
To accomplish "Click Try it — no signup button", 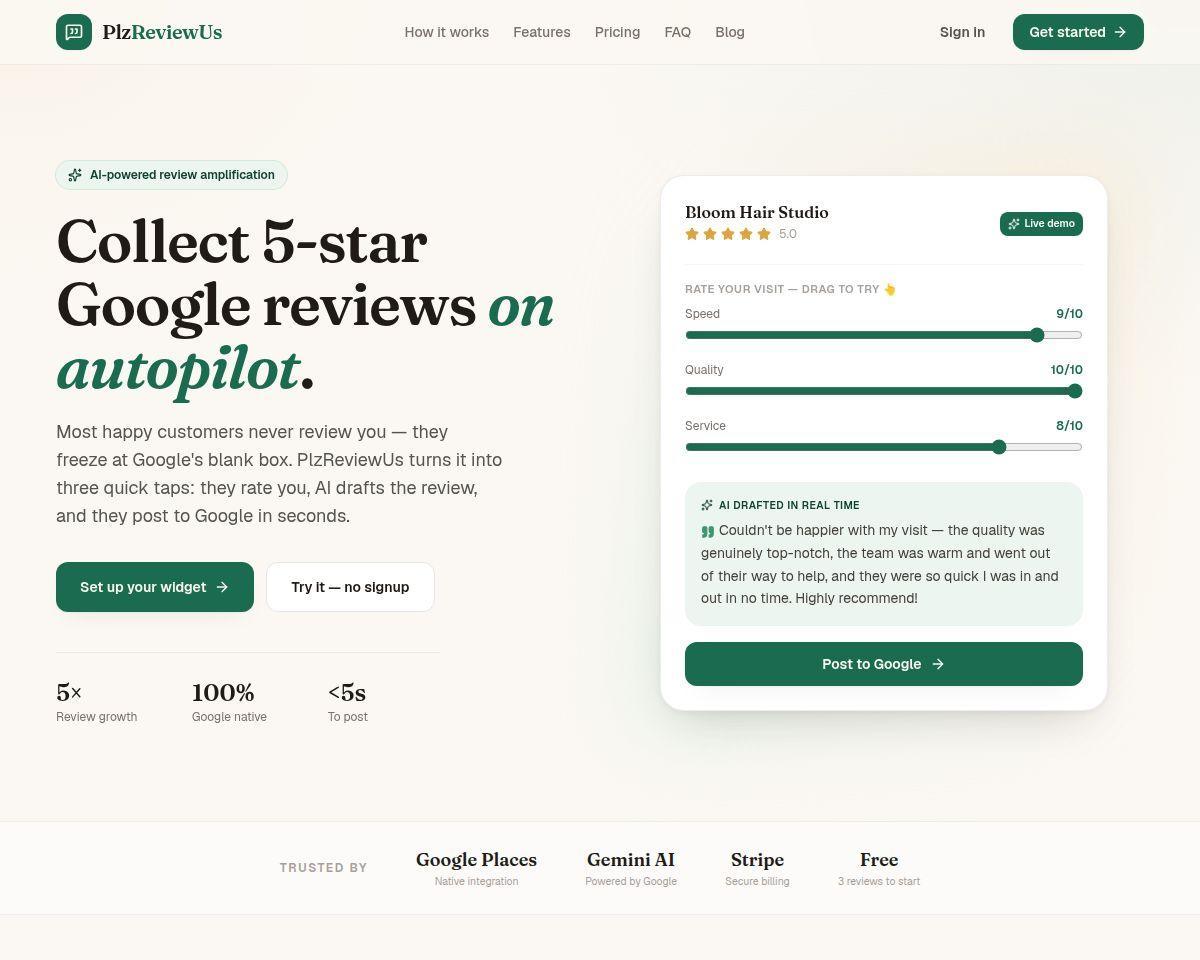I will pyautogui.click(x=350, y=587).
